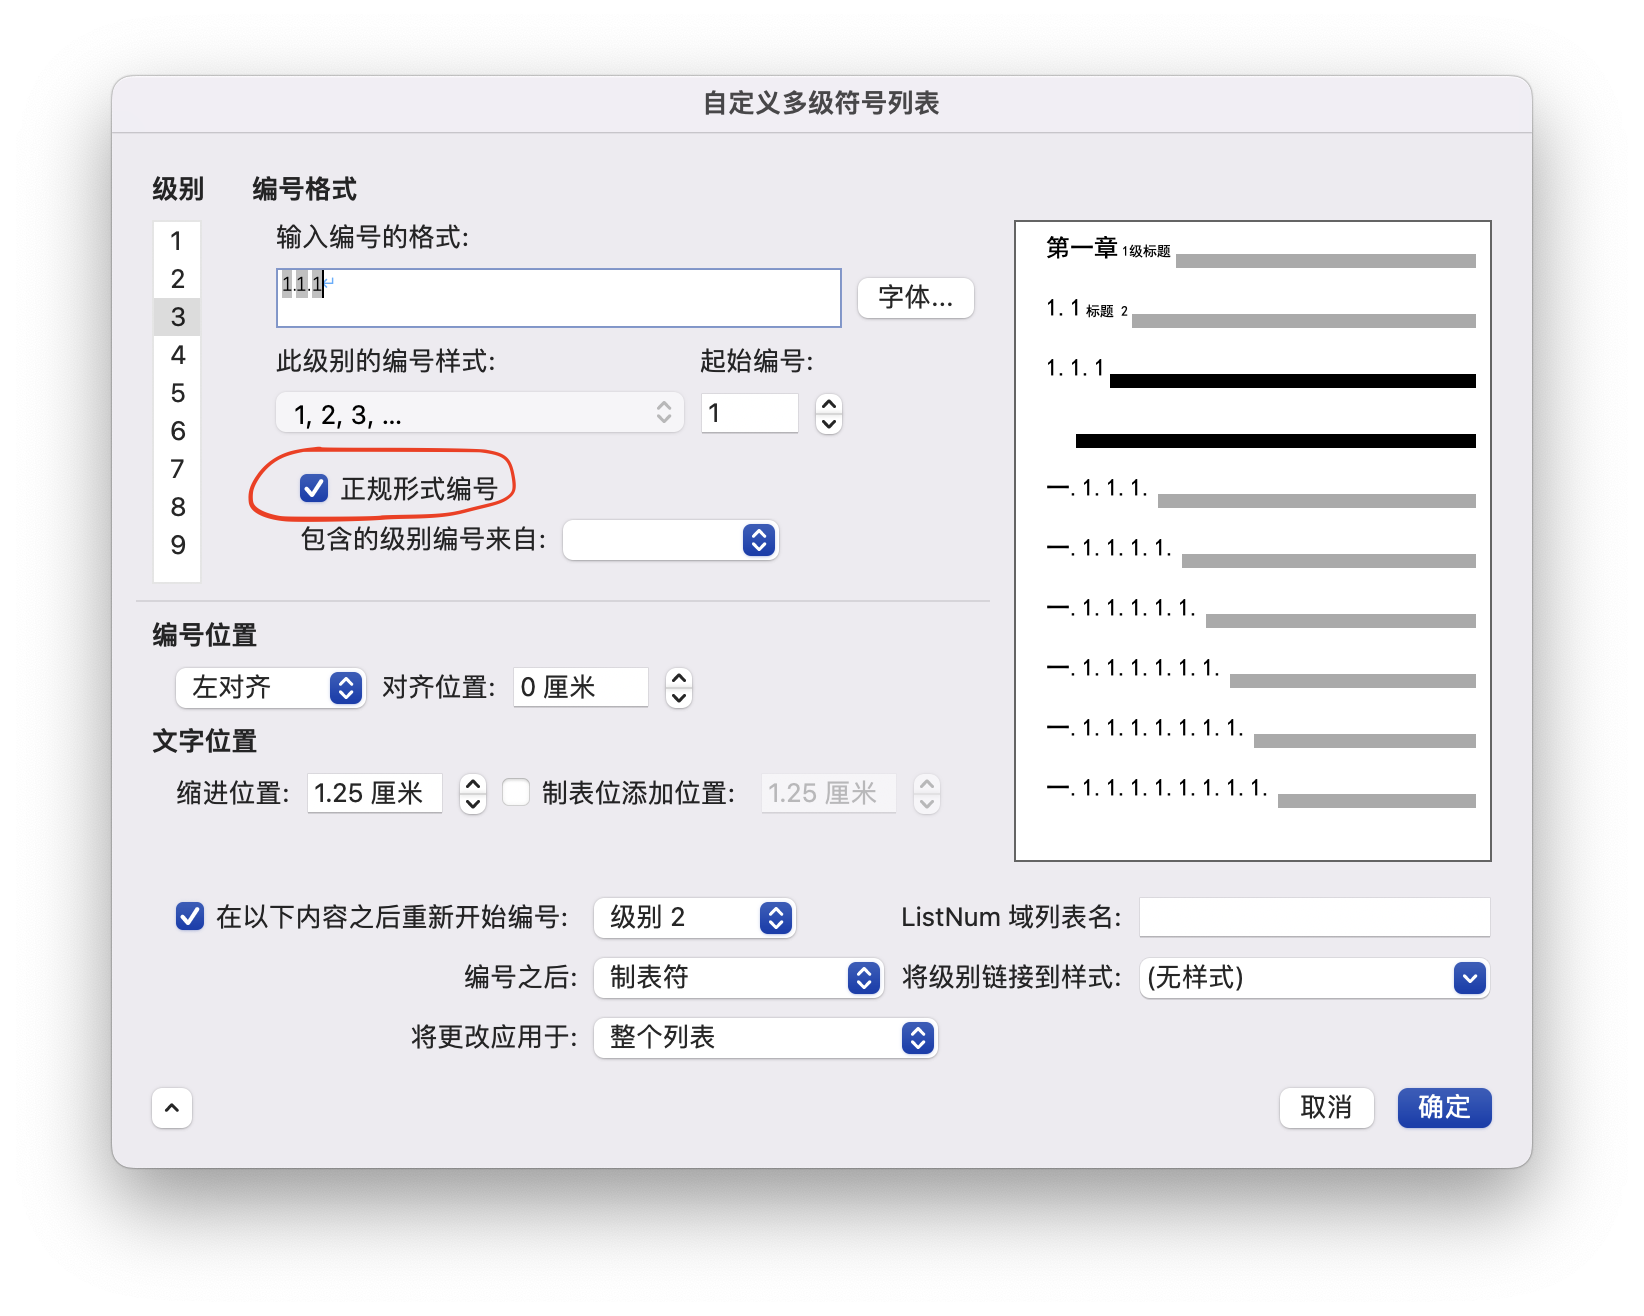This screenshot has width=1644, height=1316.
Task: Select level 7 in the 级别 list
Action: coord(177,469)
